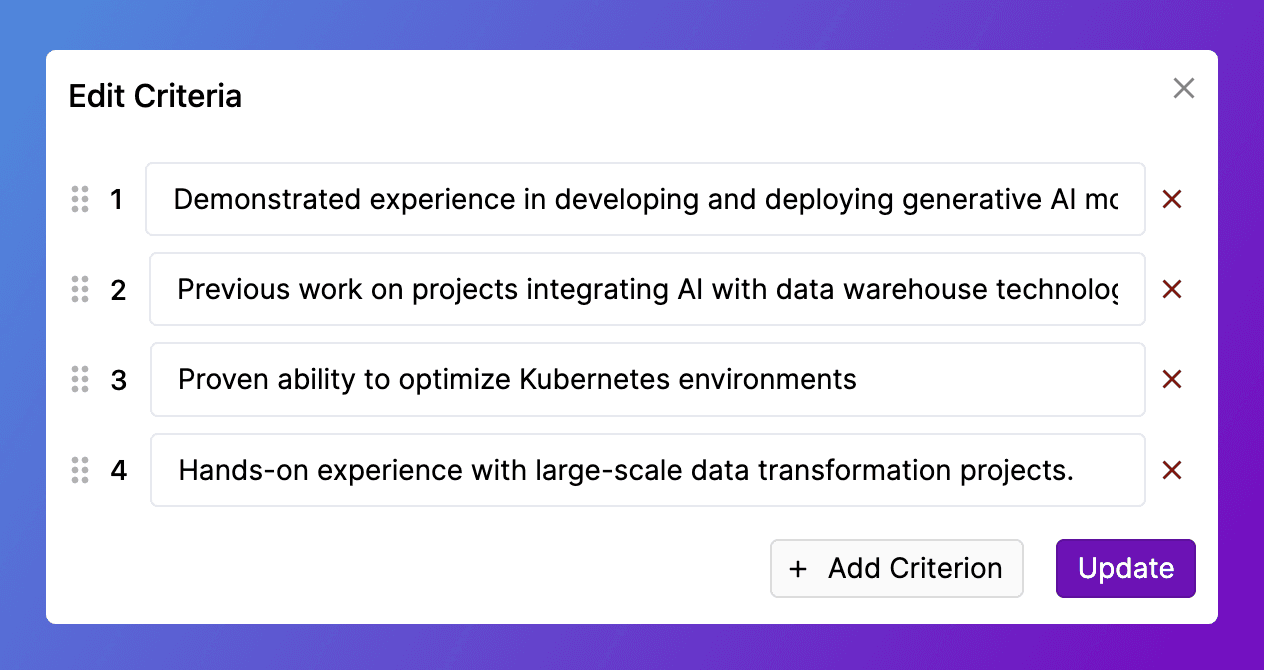The height and width of the screenshot is (670, 1264).
Task: Click the drag handle for criterion 2
Action: [81, 289]
